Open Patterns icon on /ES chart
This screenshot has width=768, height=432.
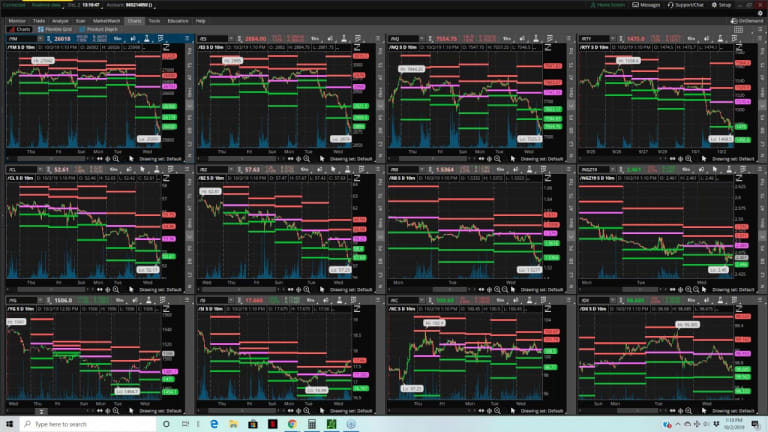(358, 39)
